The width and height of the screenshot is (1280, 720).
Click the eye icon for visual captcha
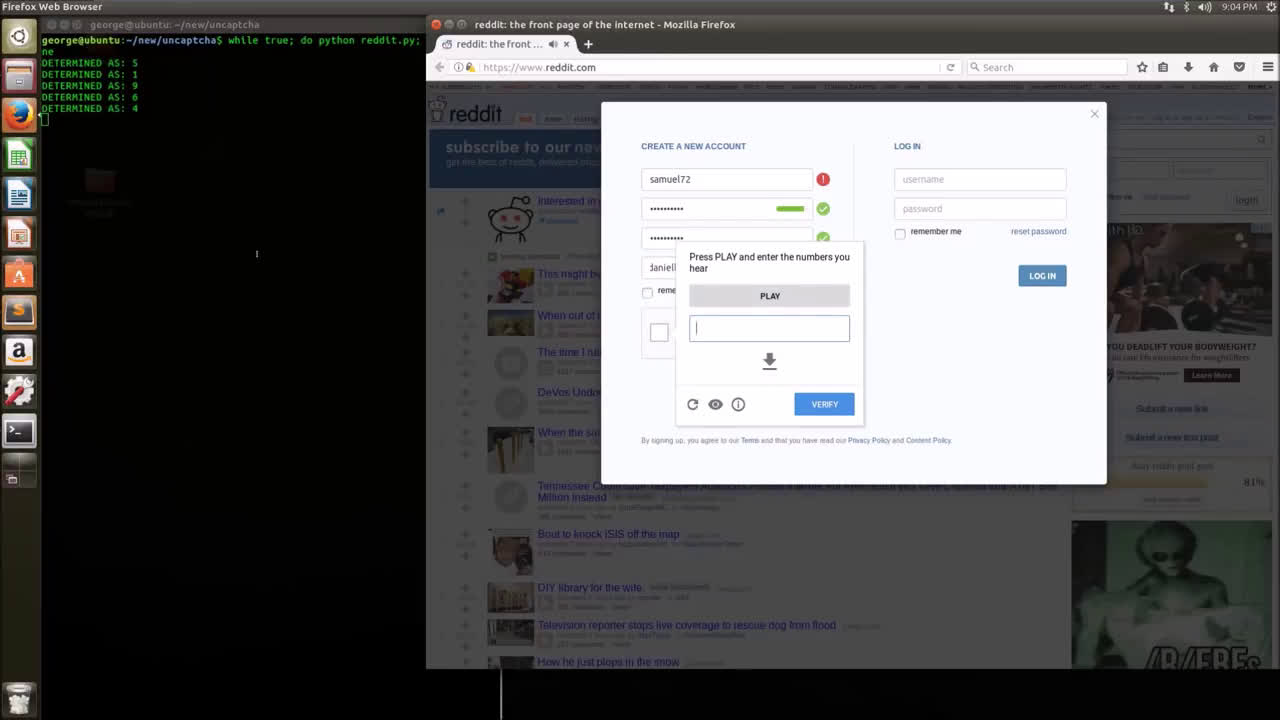(x=715, y=404)
